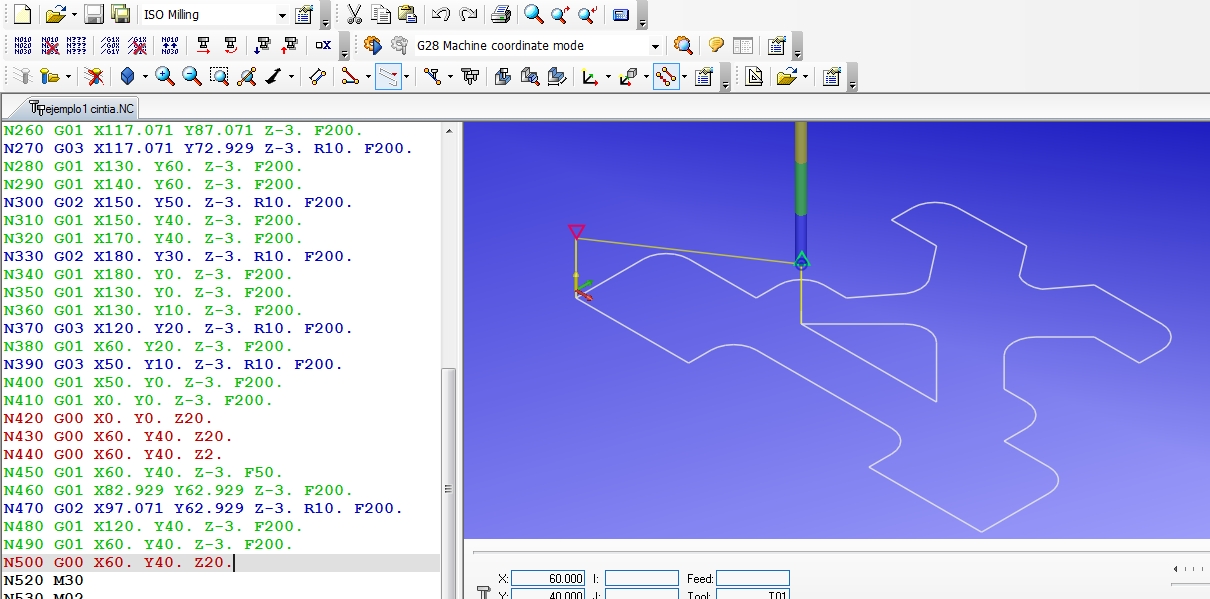This screenshot has width=1210, height=599.
Task: Open the G28 Machine coordinate mode dropdown
Action: tap(655, 46)
